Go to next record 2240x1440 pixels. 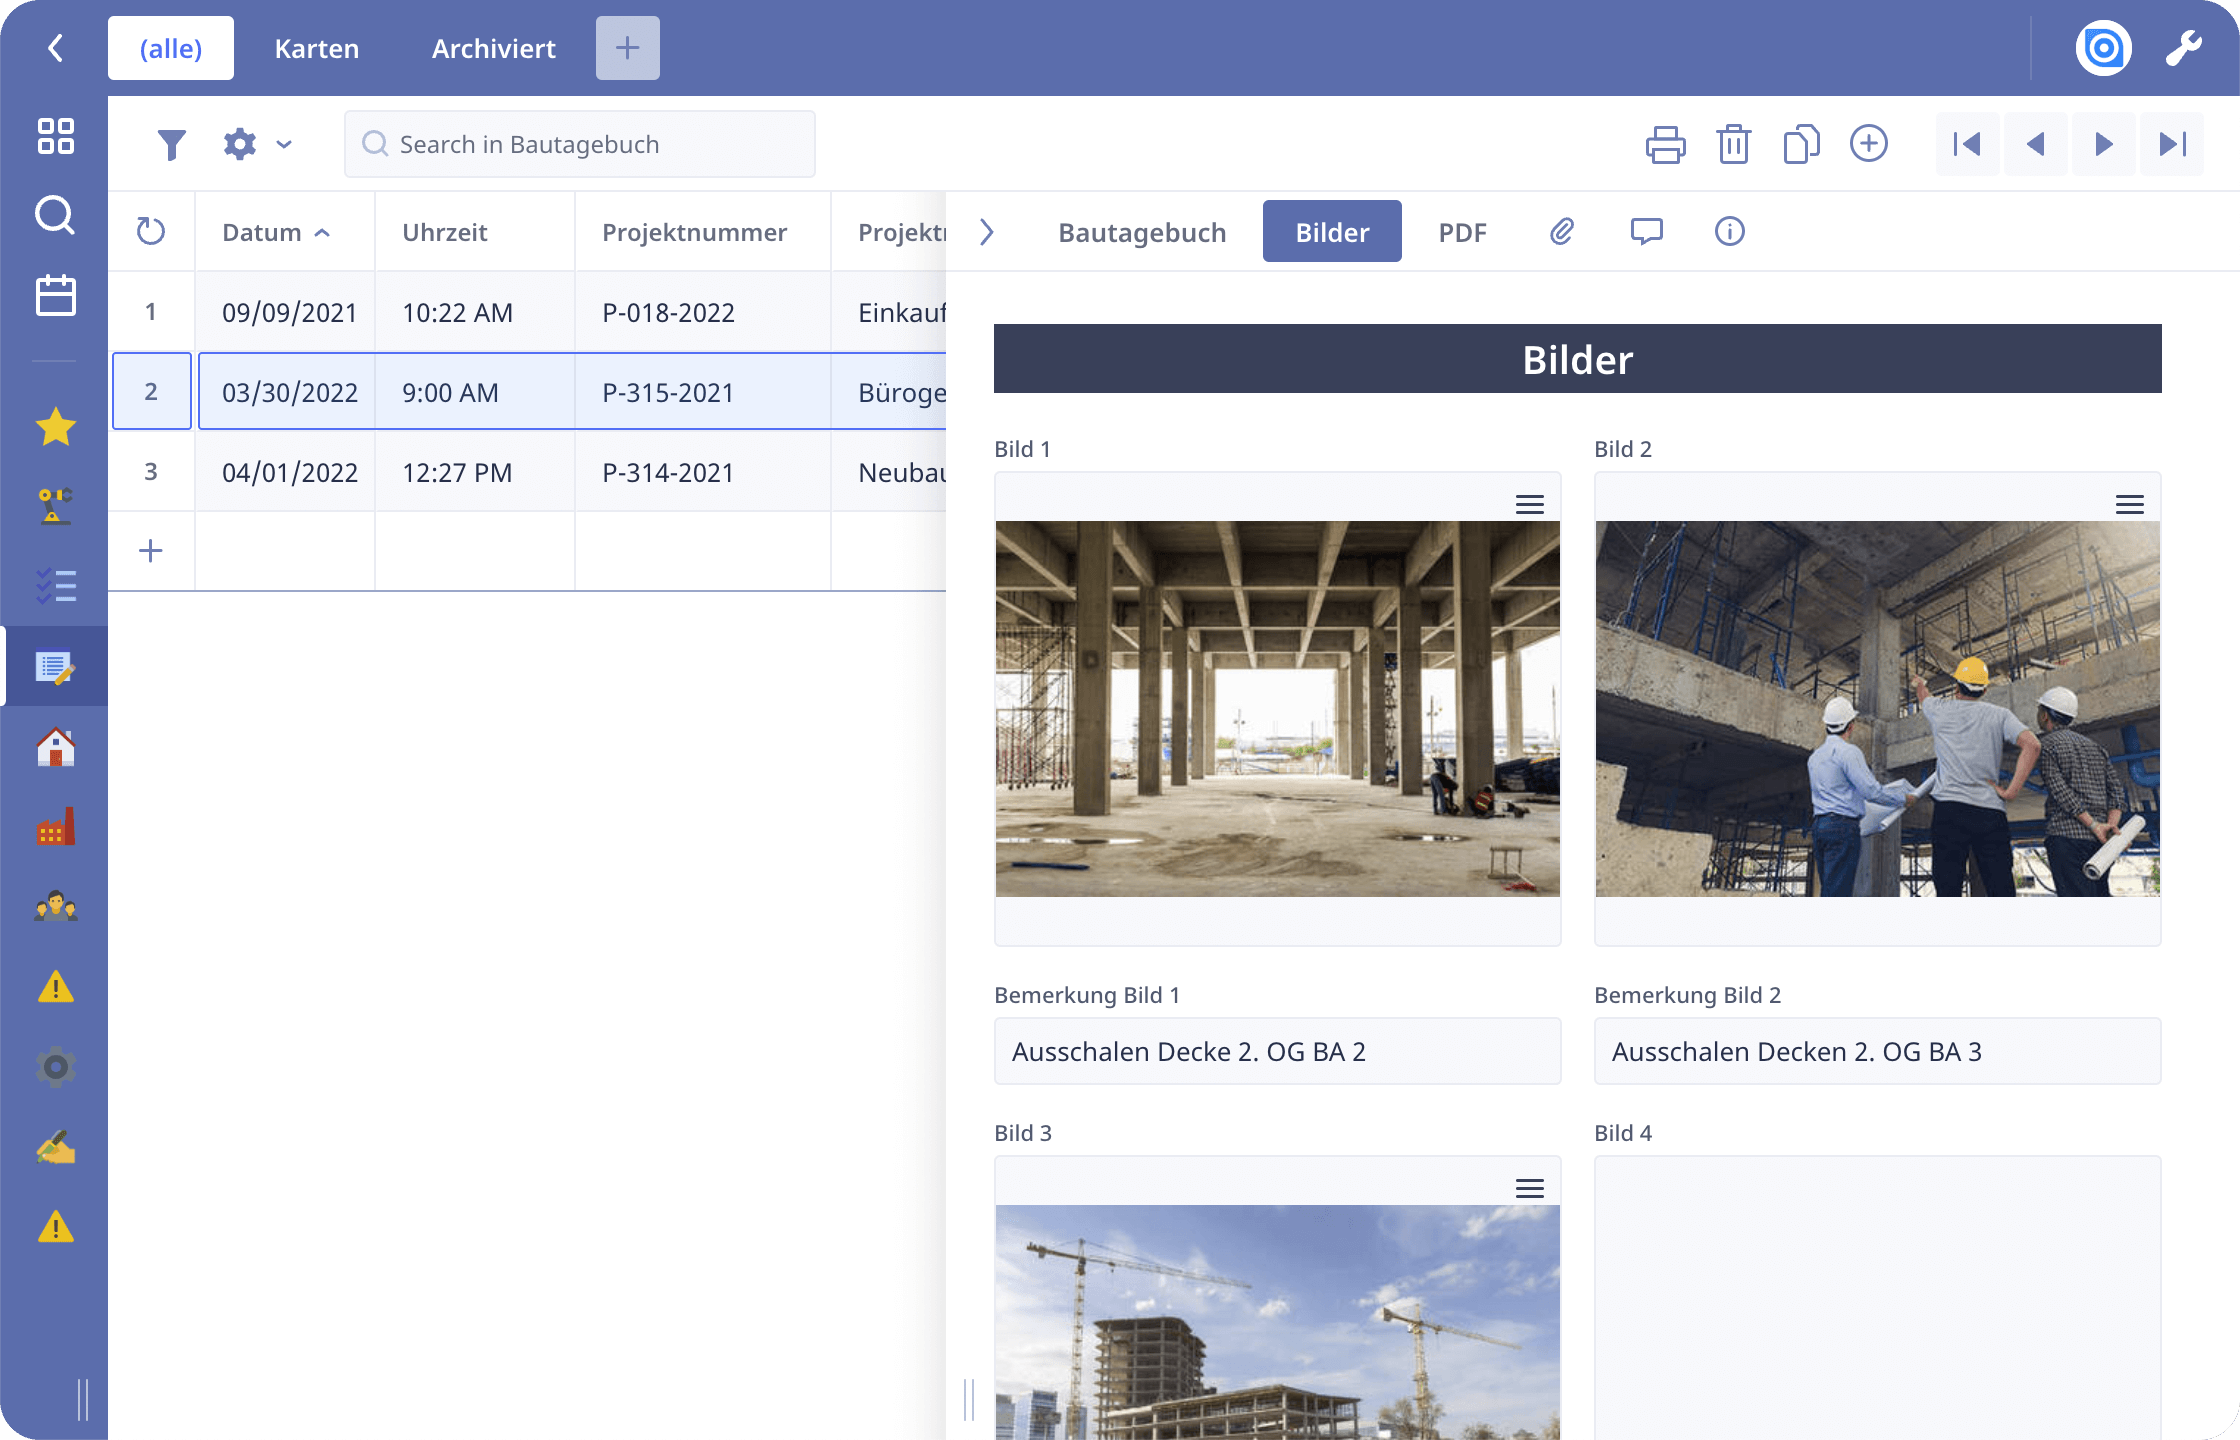pyautogui.click(x=2103, y=144)
